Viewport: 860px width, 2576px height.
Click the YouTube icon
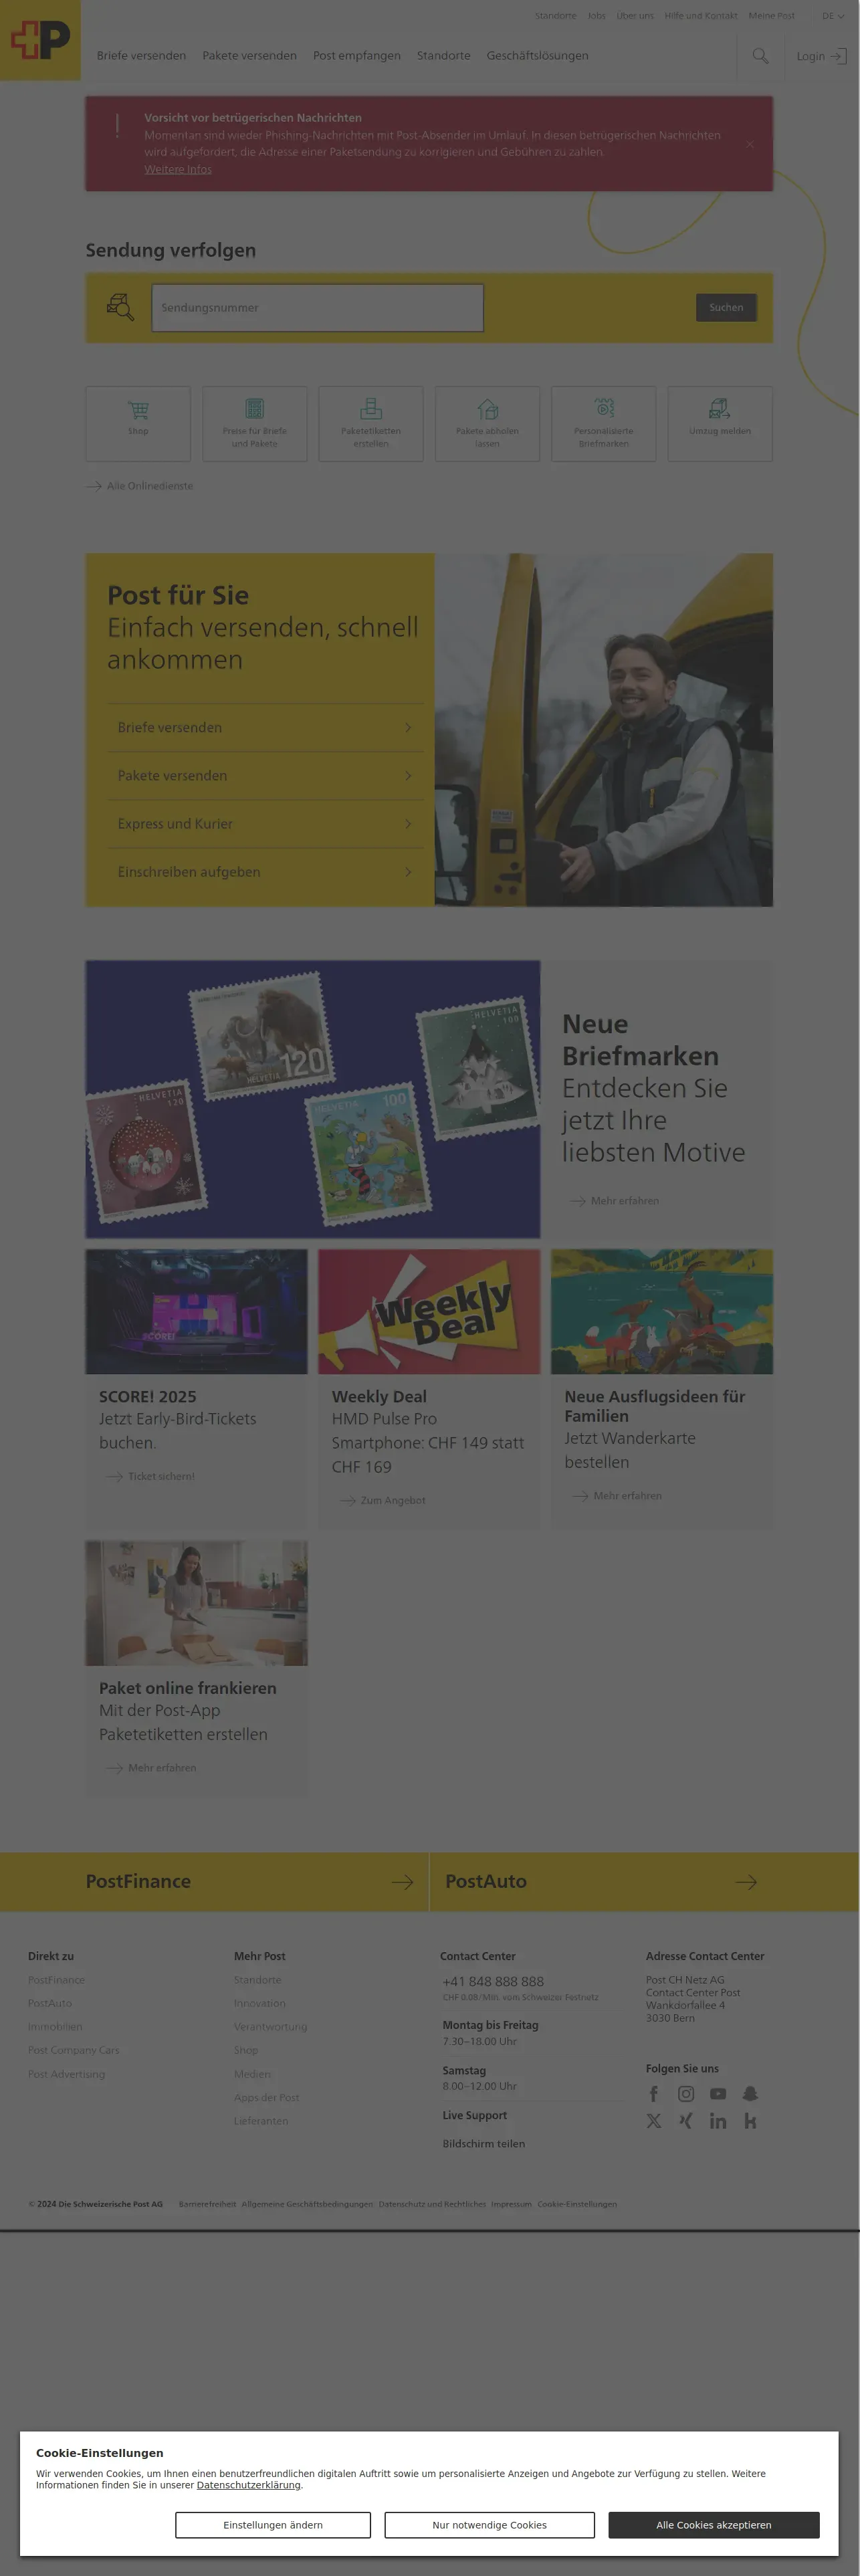[x=718, y=2093]
